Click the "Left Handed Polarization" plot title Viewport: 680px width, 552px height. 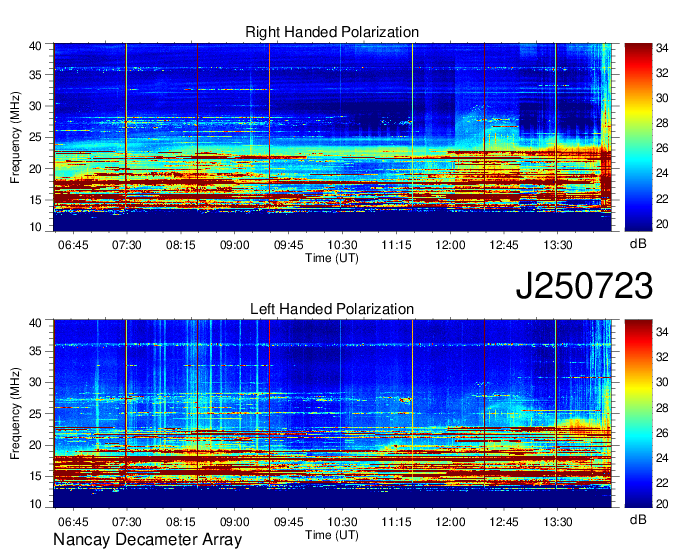[332, 309]
